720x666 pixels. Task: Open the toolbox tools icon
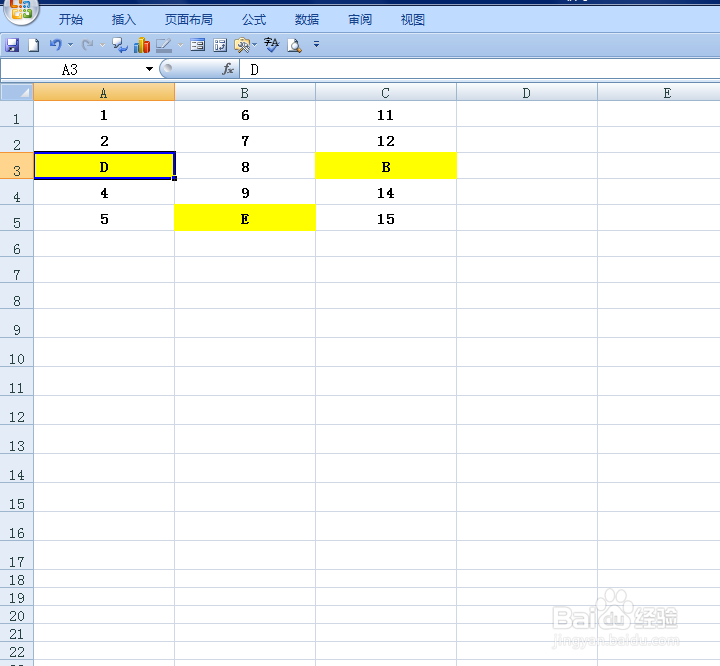242,45
